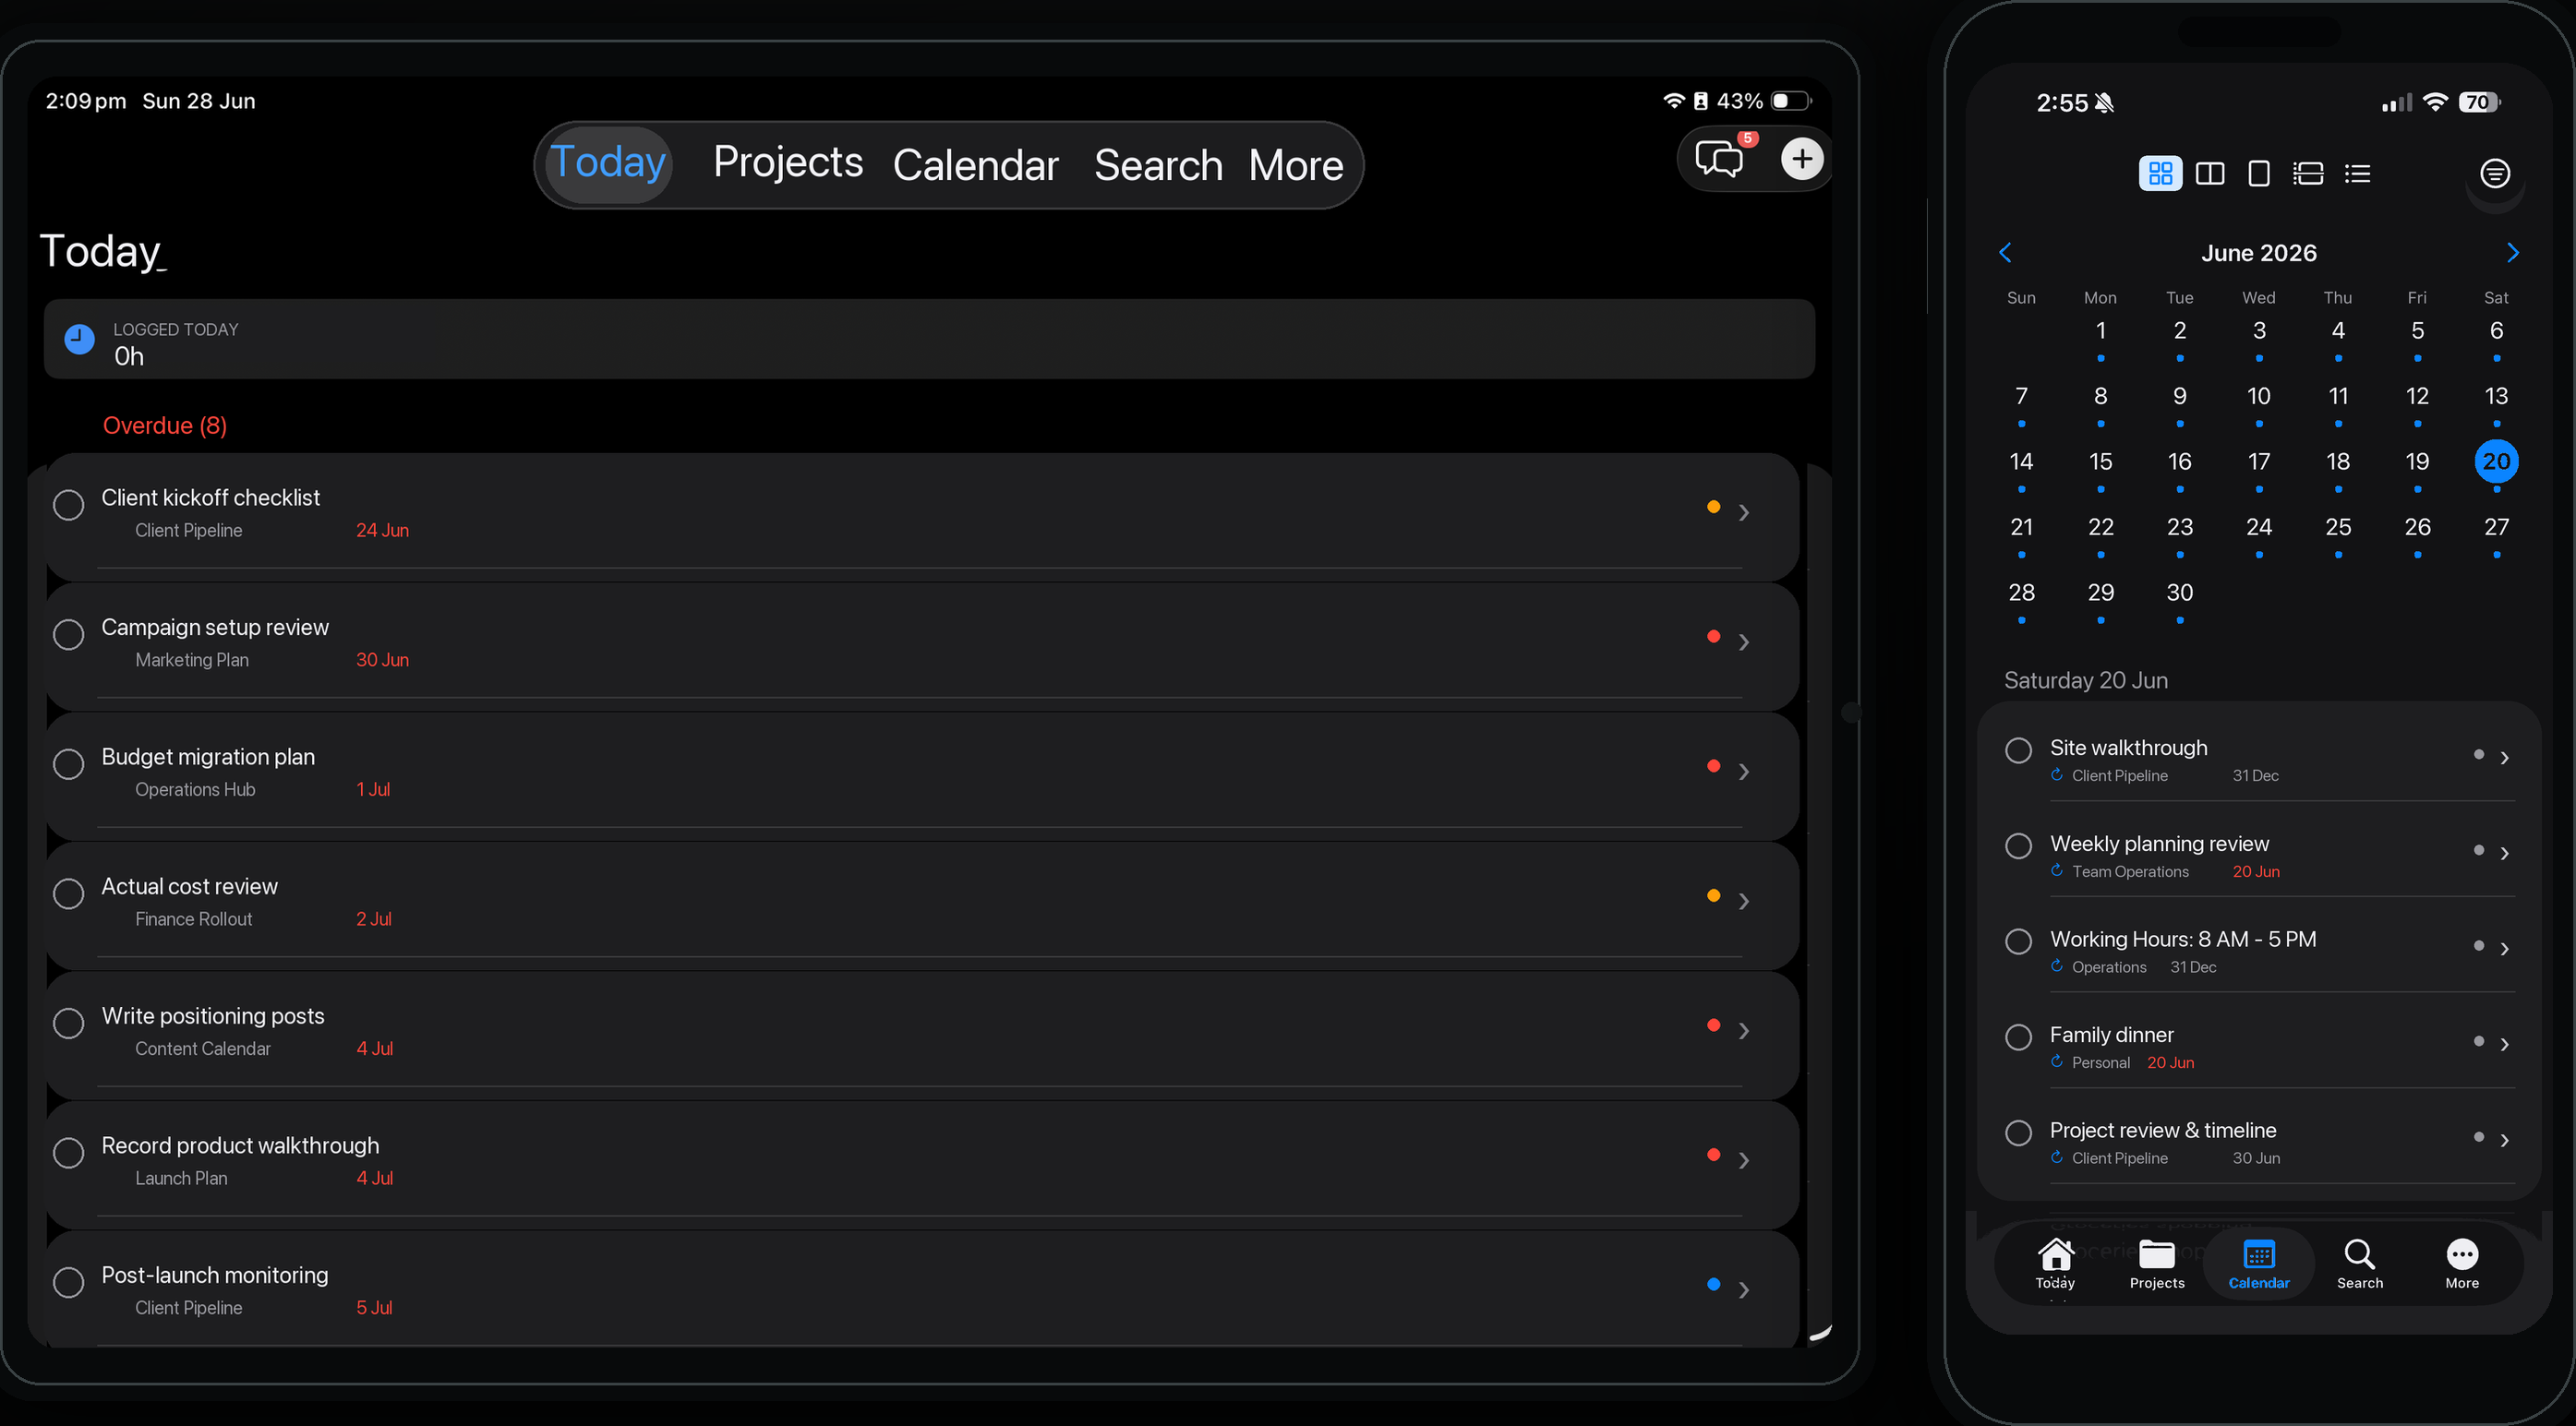The image size is (2576, 1426).
Task: Tick the Actual cost review circle
Action: pyautogui.click(x=68, y=893)
